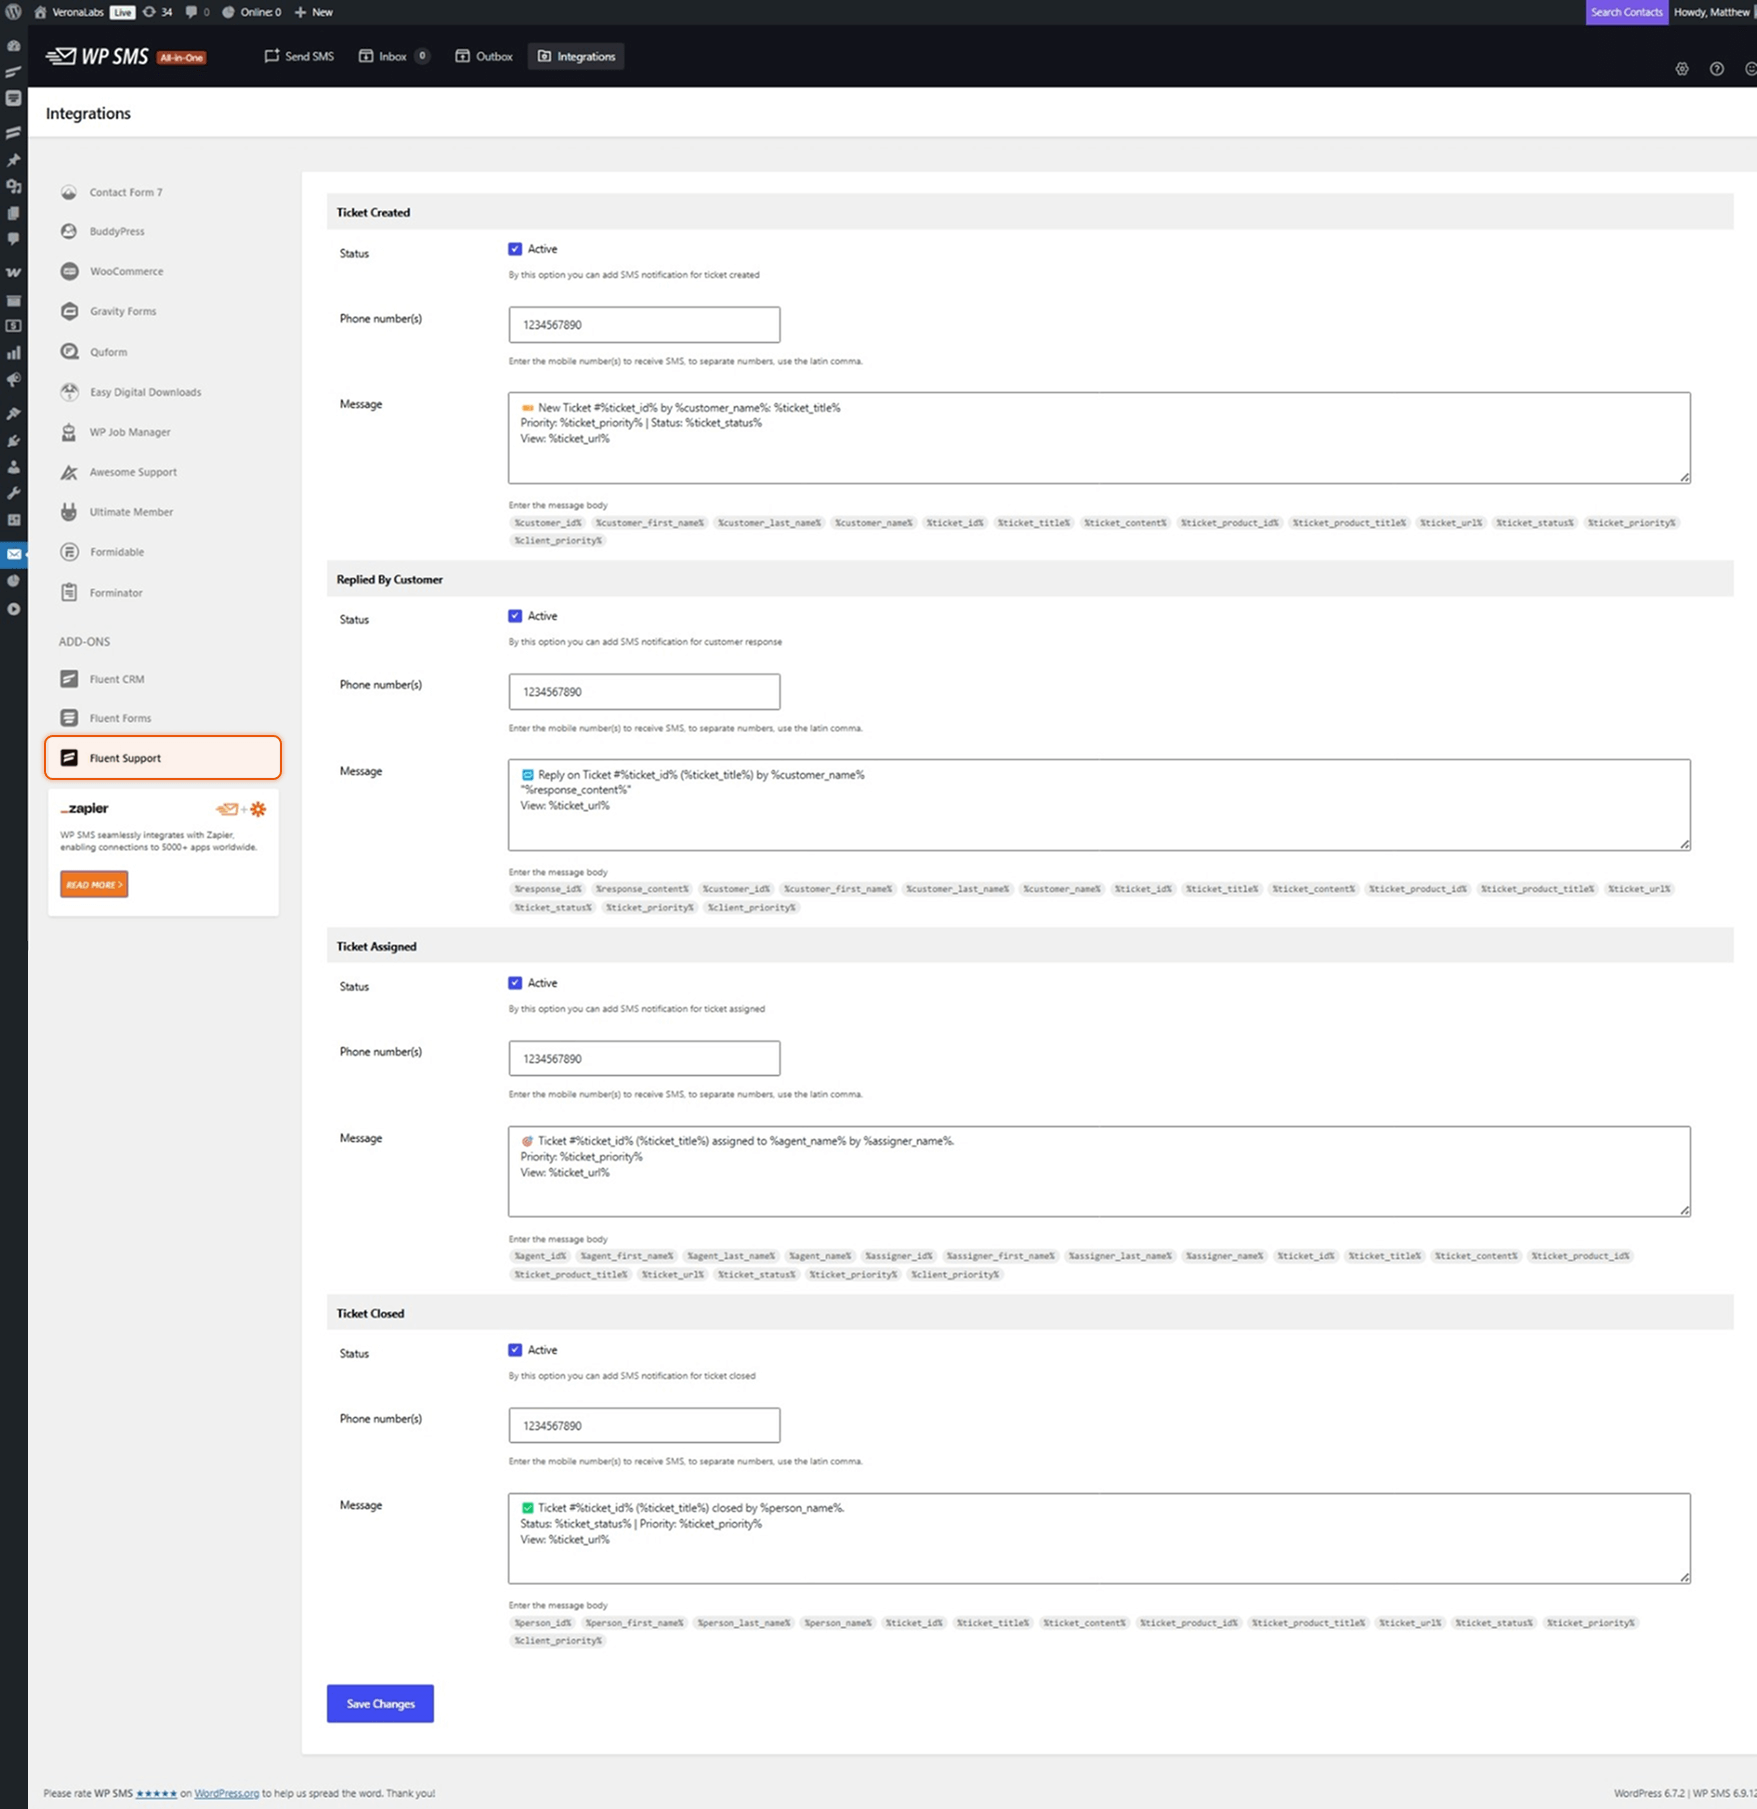Uncheck Active status for Ticket Created
The height and width of the screenshot is (1809, 1757).
(x=515, y=249)
